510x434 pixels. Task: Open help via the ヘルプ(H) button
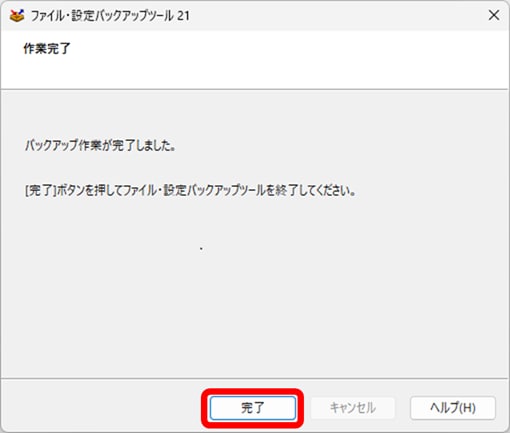coord(453,408)
